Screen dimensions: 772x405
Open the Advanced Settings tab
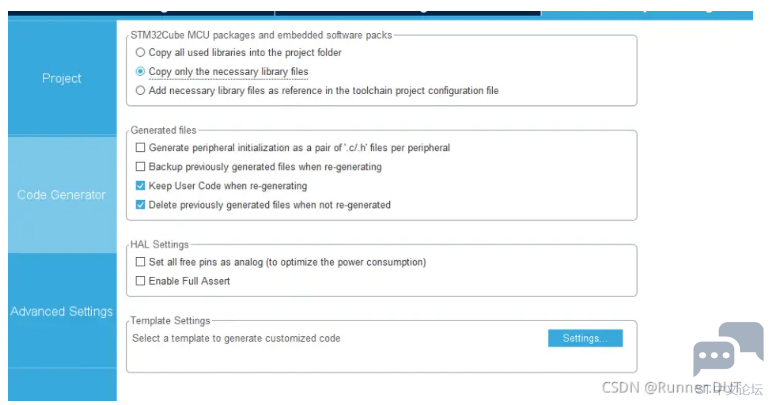point(62,311)
